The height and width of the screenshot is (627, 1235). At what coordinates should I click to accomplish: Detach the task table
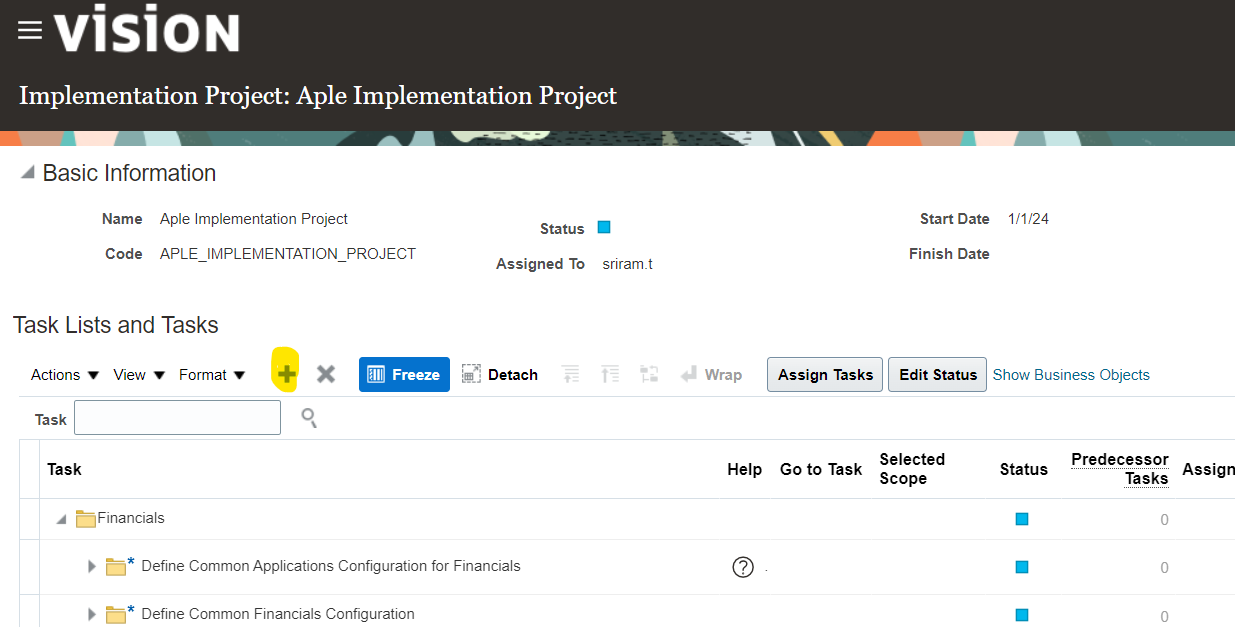point(500,374)
